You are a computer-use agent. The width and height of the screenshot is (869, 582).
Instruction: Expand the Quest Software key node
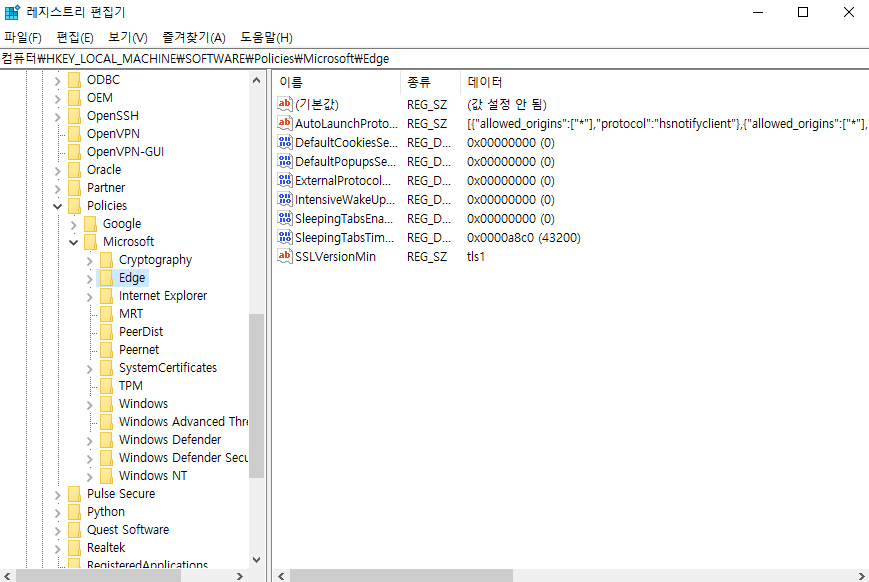pos(57,530)
